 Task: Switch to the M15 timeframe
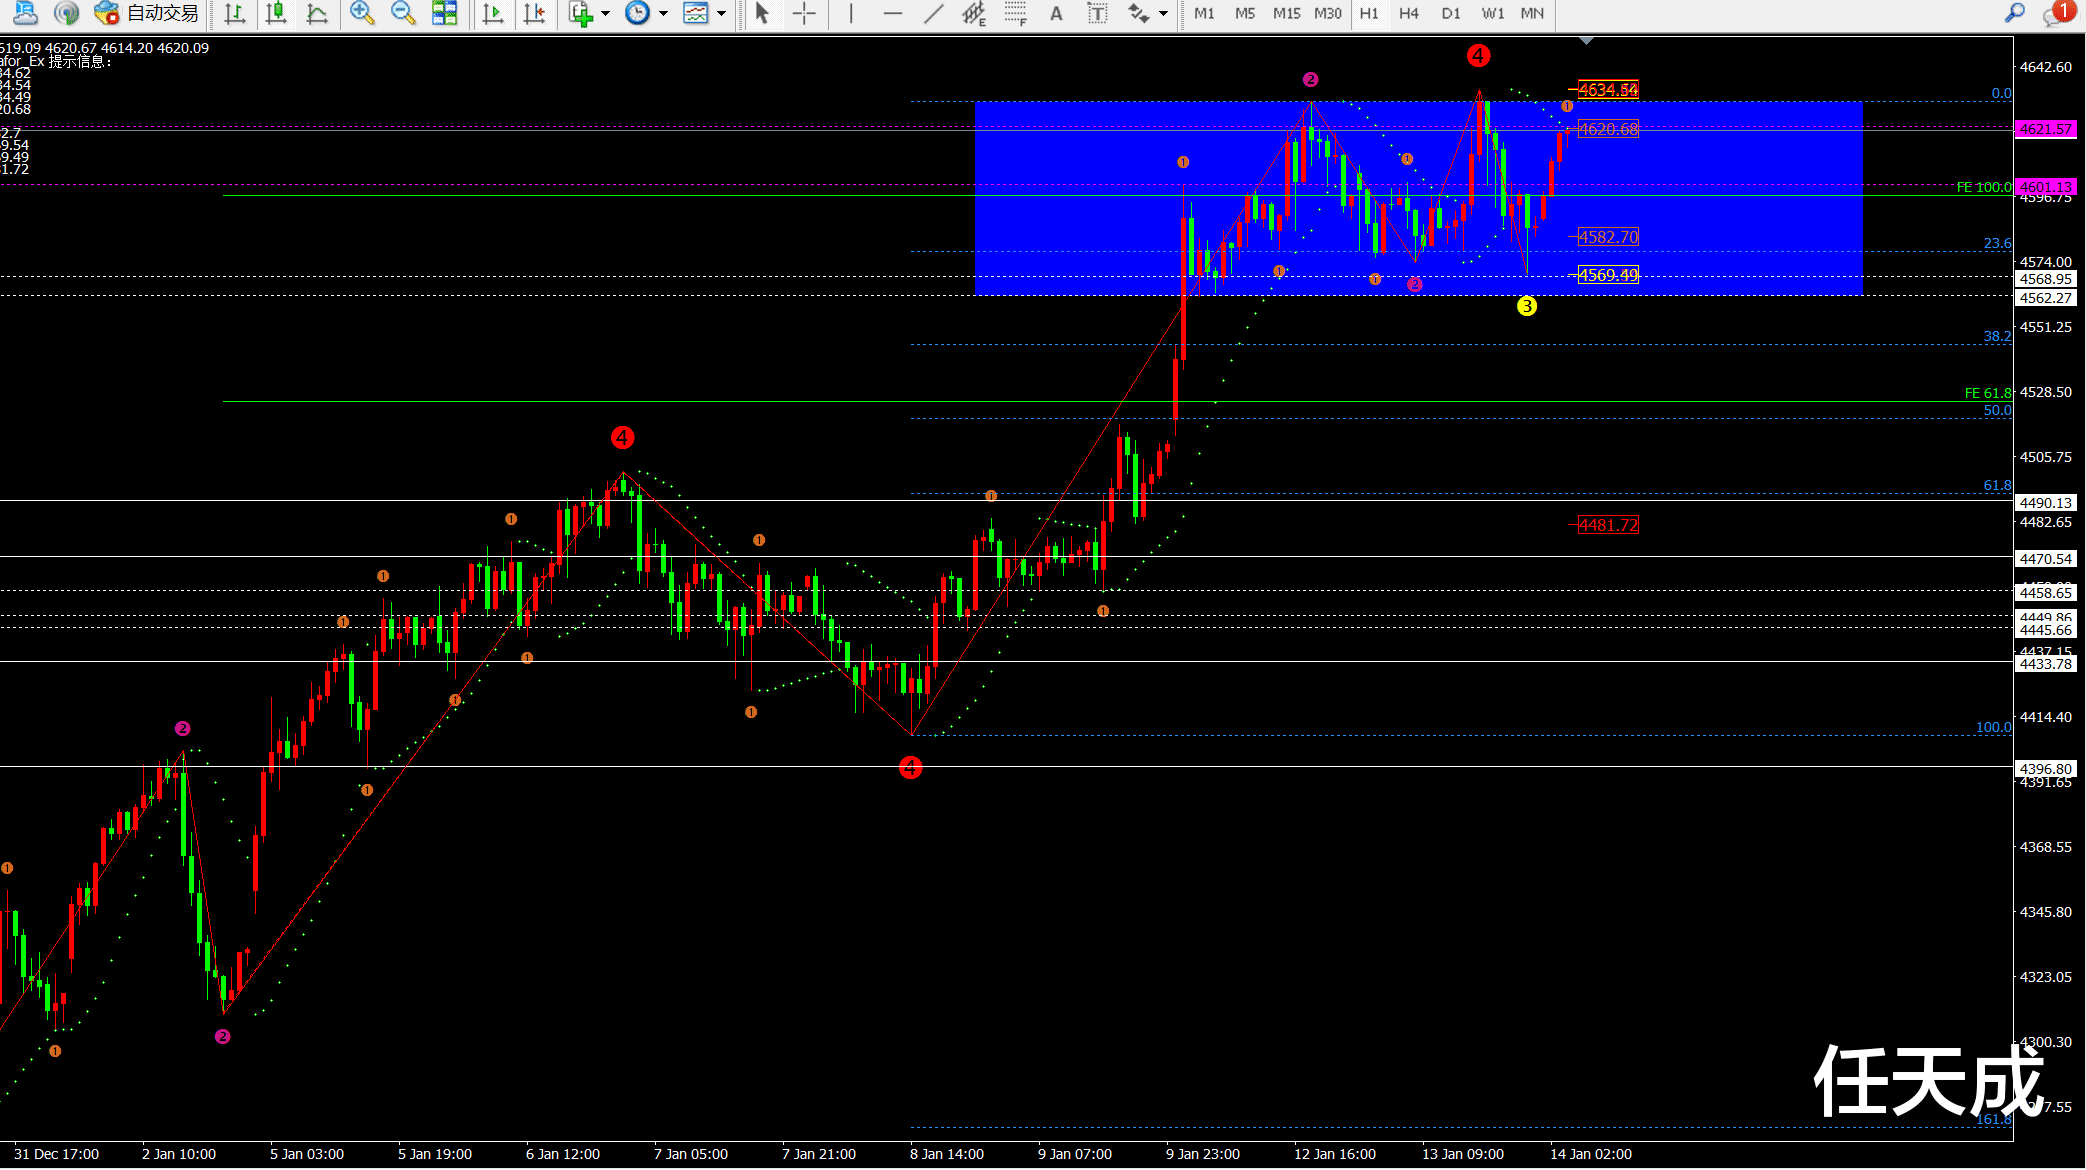1286,13
